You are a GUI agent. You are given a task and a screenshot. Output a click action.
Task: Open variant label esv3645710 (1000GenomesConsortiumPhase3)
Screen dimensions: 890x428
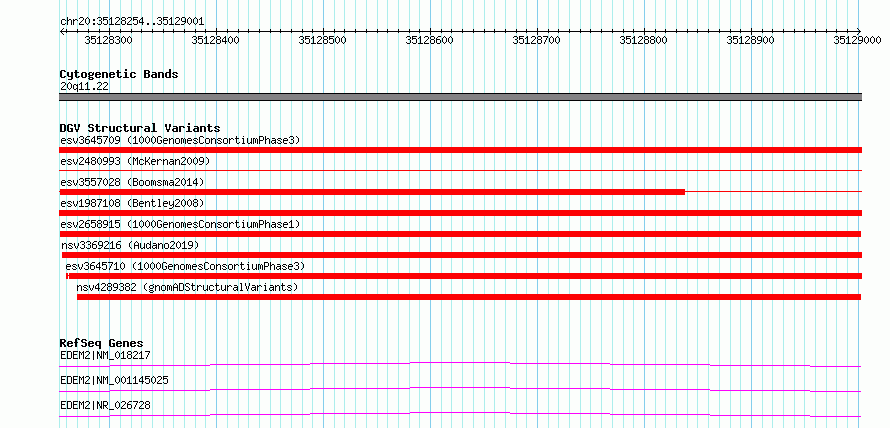[x=185, y=266]
